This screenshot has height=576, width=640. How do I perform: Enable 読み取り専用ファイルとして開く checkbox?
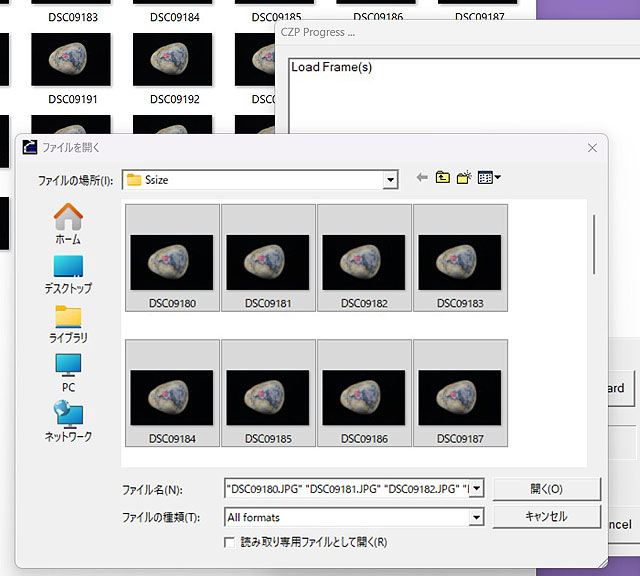pos(231,542)
